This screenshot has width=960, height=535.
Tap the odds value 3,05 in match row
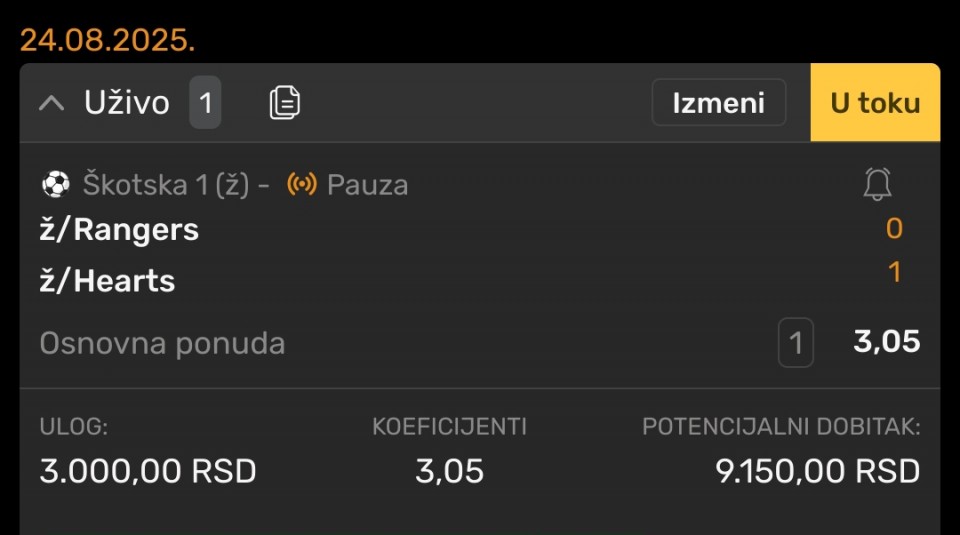pyautogui.click(x=887, y=341)
